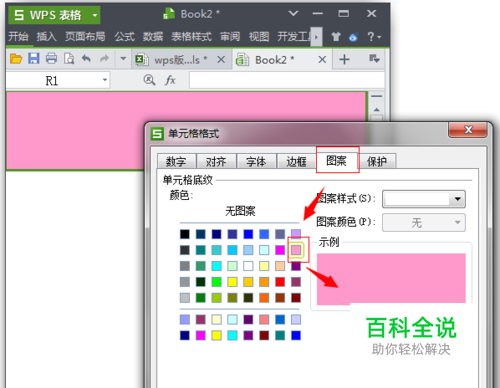This screenshot has height=388, width=500.
Task: Add a new document tab with plus
Action: pyautogui.click(x=344, y=59)
